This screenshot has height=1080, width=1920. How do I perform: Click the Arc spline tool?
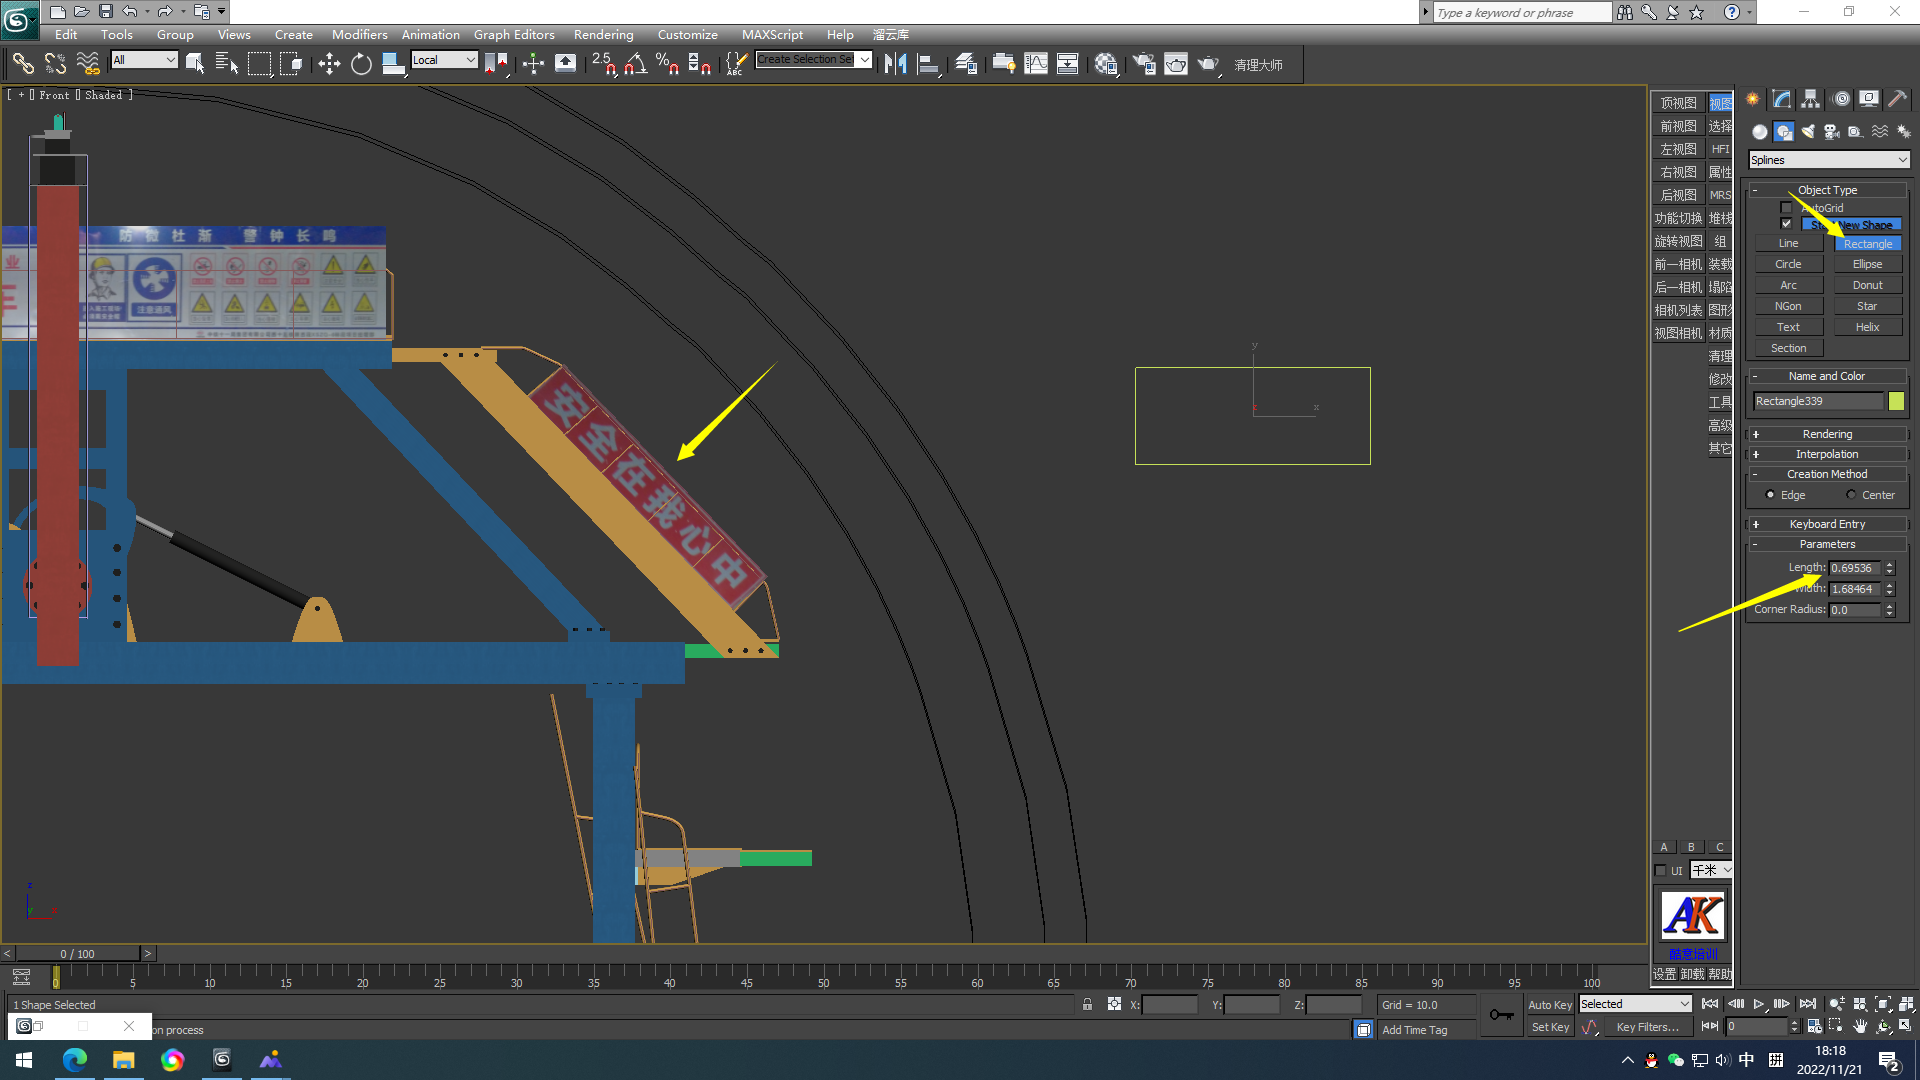click(1789, 285)
